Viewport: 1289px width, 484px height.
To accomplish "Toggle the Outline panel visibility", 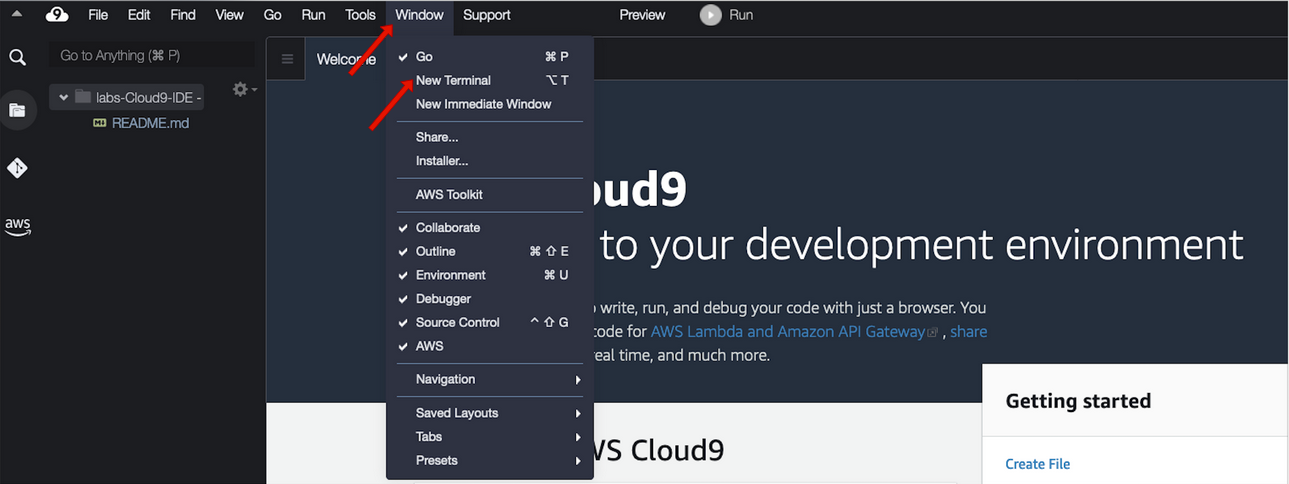I will point(435,251).
